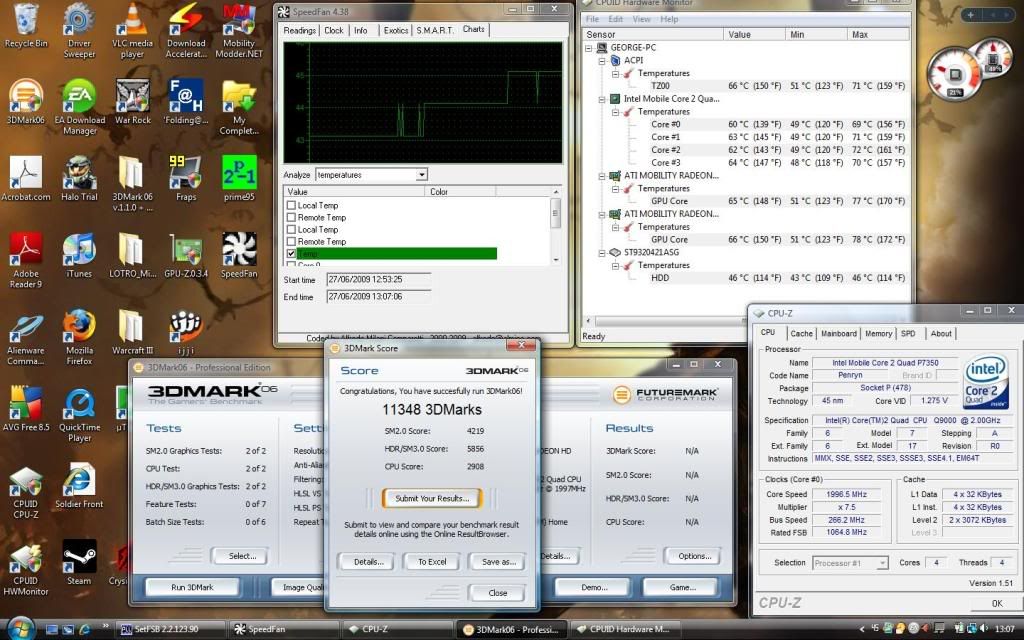Launch Driver Sweeper from the desktop

[x=79, y=31]
